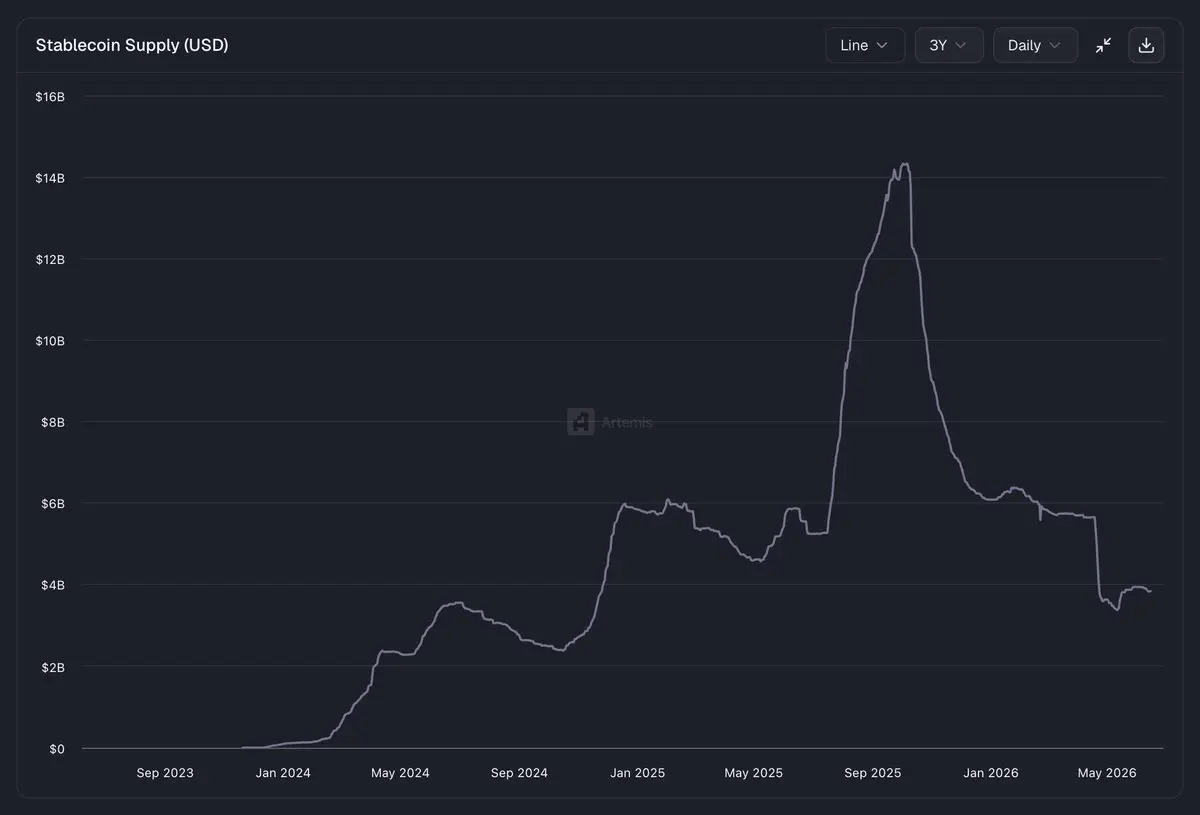Click the Sep 2023 x-axis label
This screenshot has height=815, width=1200.
(x=165, y=773)
